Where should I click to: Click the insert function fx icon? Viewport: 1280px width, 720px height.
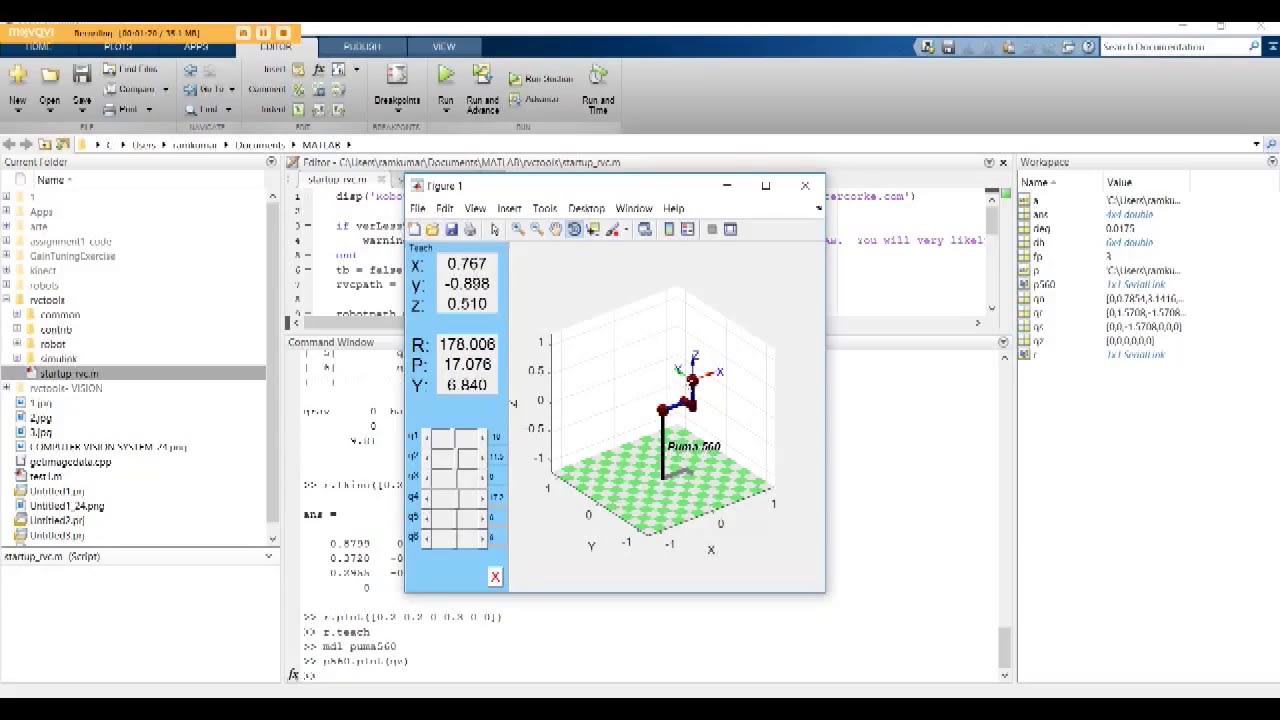pyautogui.click(x=319, y=69)
